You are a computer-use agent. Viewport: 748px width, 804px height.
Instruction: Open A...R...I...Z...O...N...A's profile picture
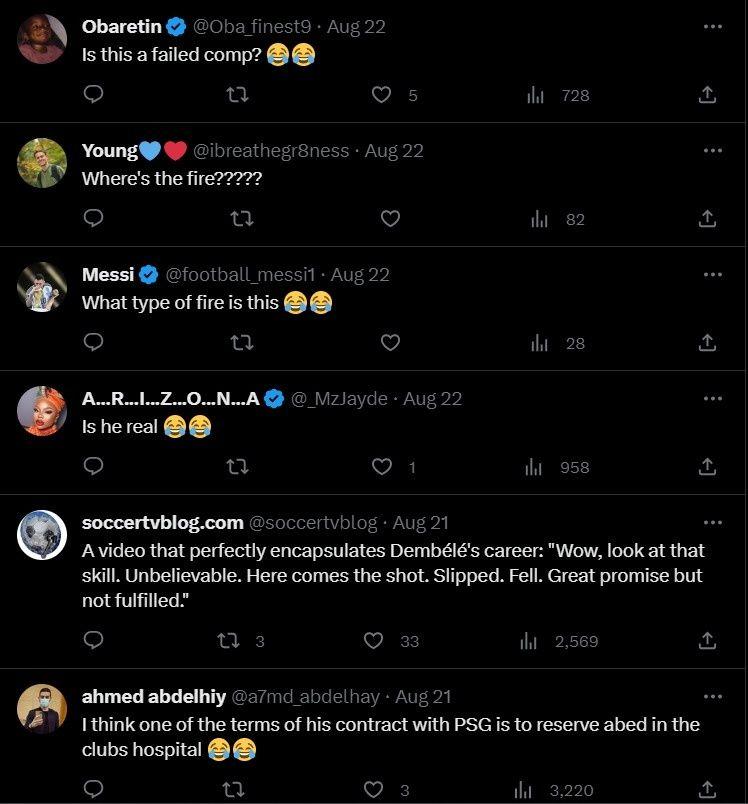(43, 410)
